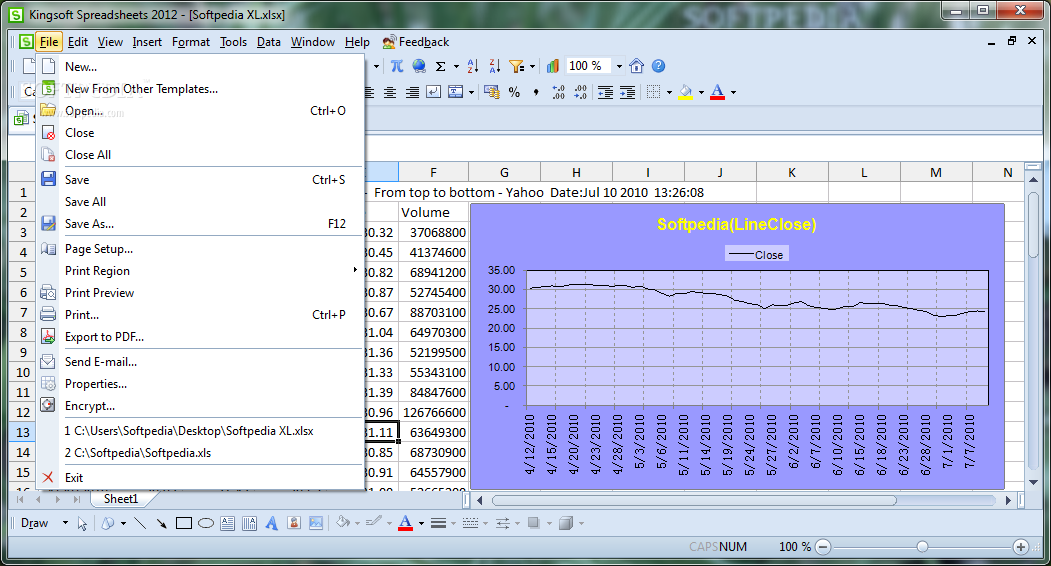Insert a vertical text box
This screenshot has height=566, width=1051.
tap(249, 523)
